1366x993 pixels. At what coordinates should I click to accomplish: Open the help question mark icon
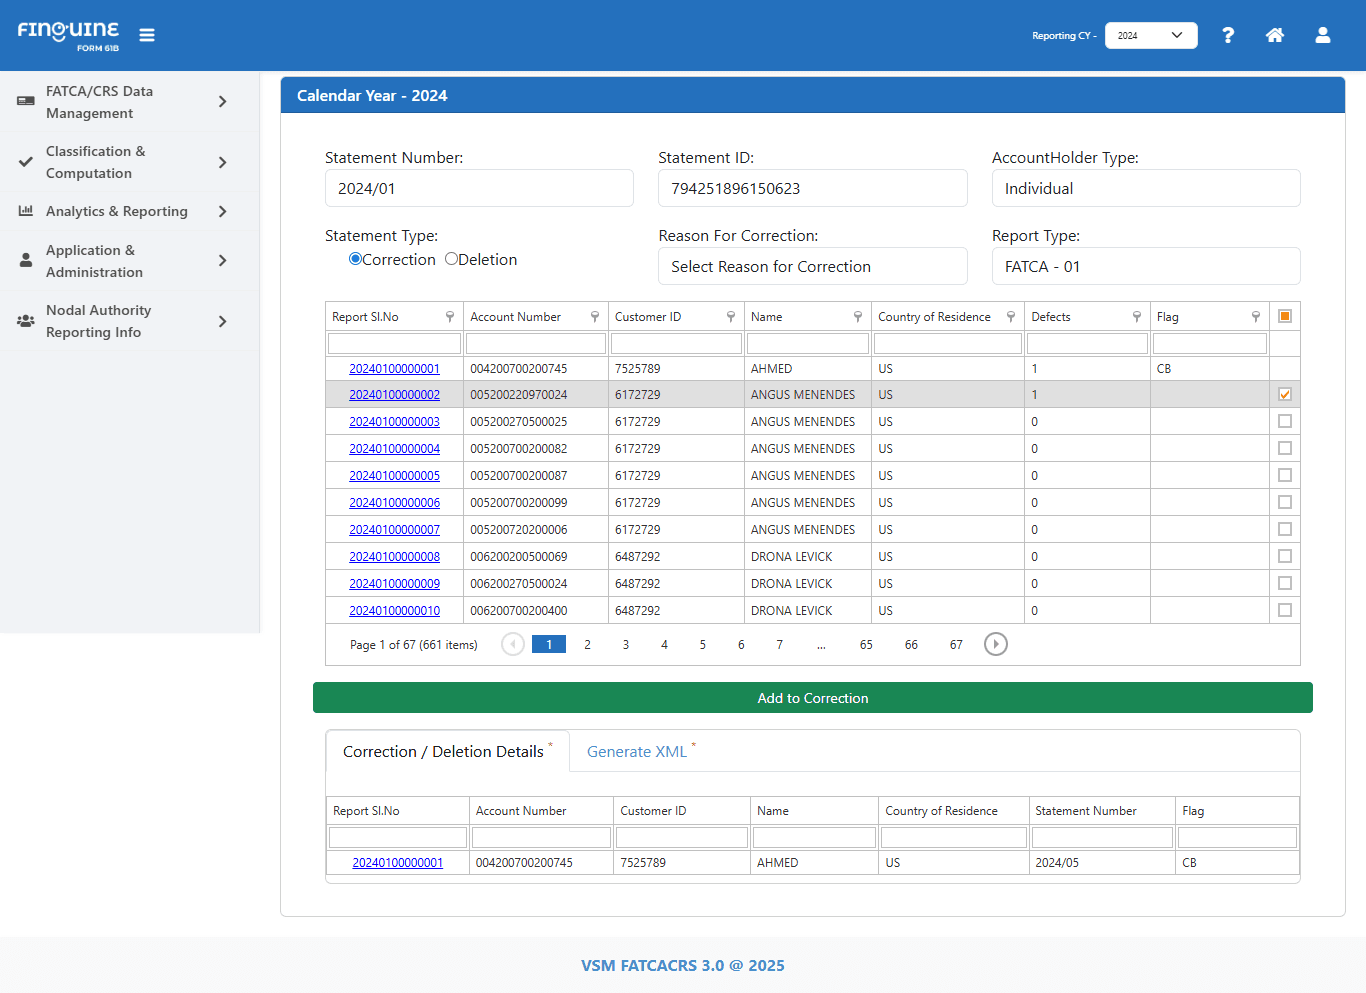coord(1228,35)
